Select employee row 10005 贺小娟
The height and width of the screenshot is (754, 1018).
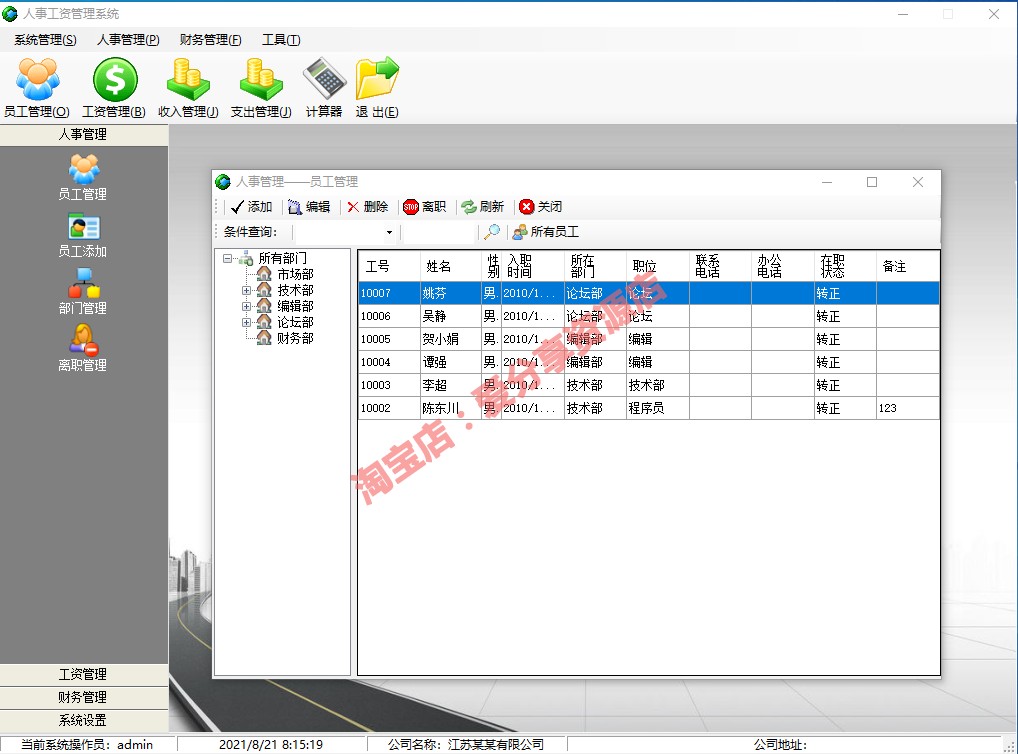649,339
